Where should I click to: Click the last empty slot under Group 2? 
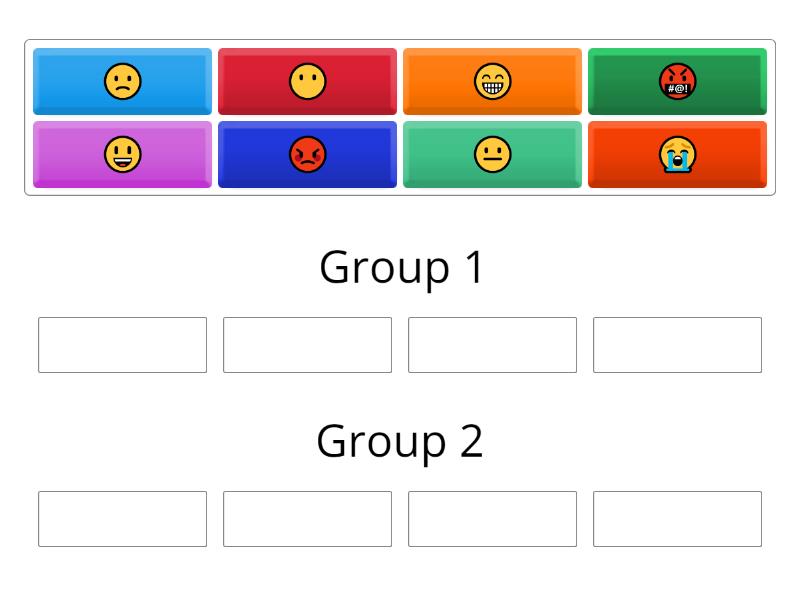coord(678,519)
